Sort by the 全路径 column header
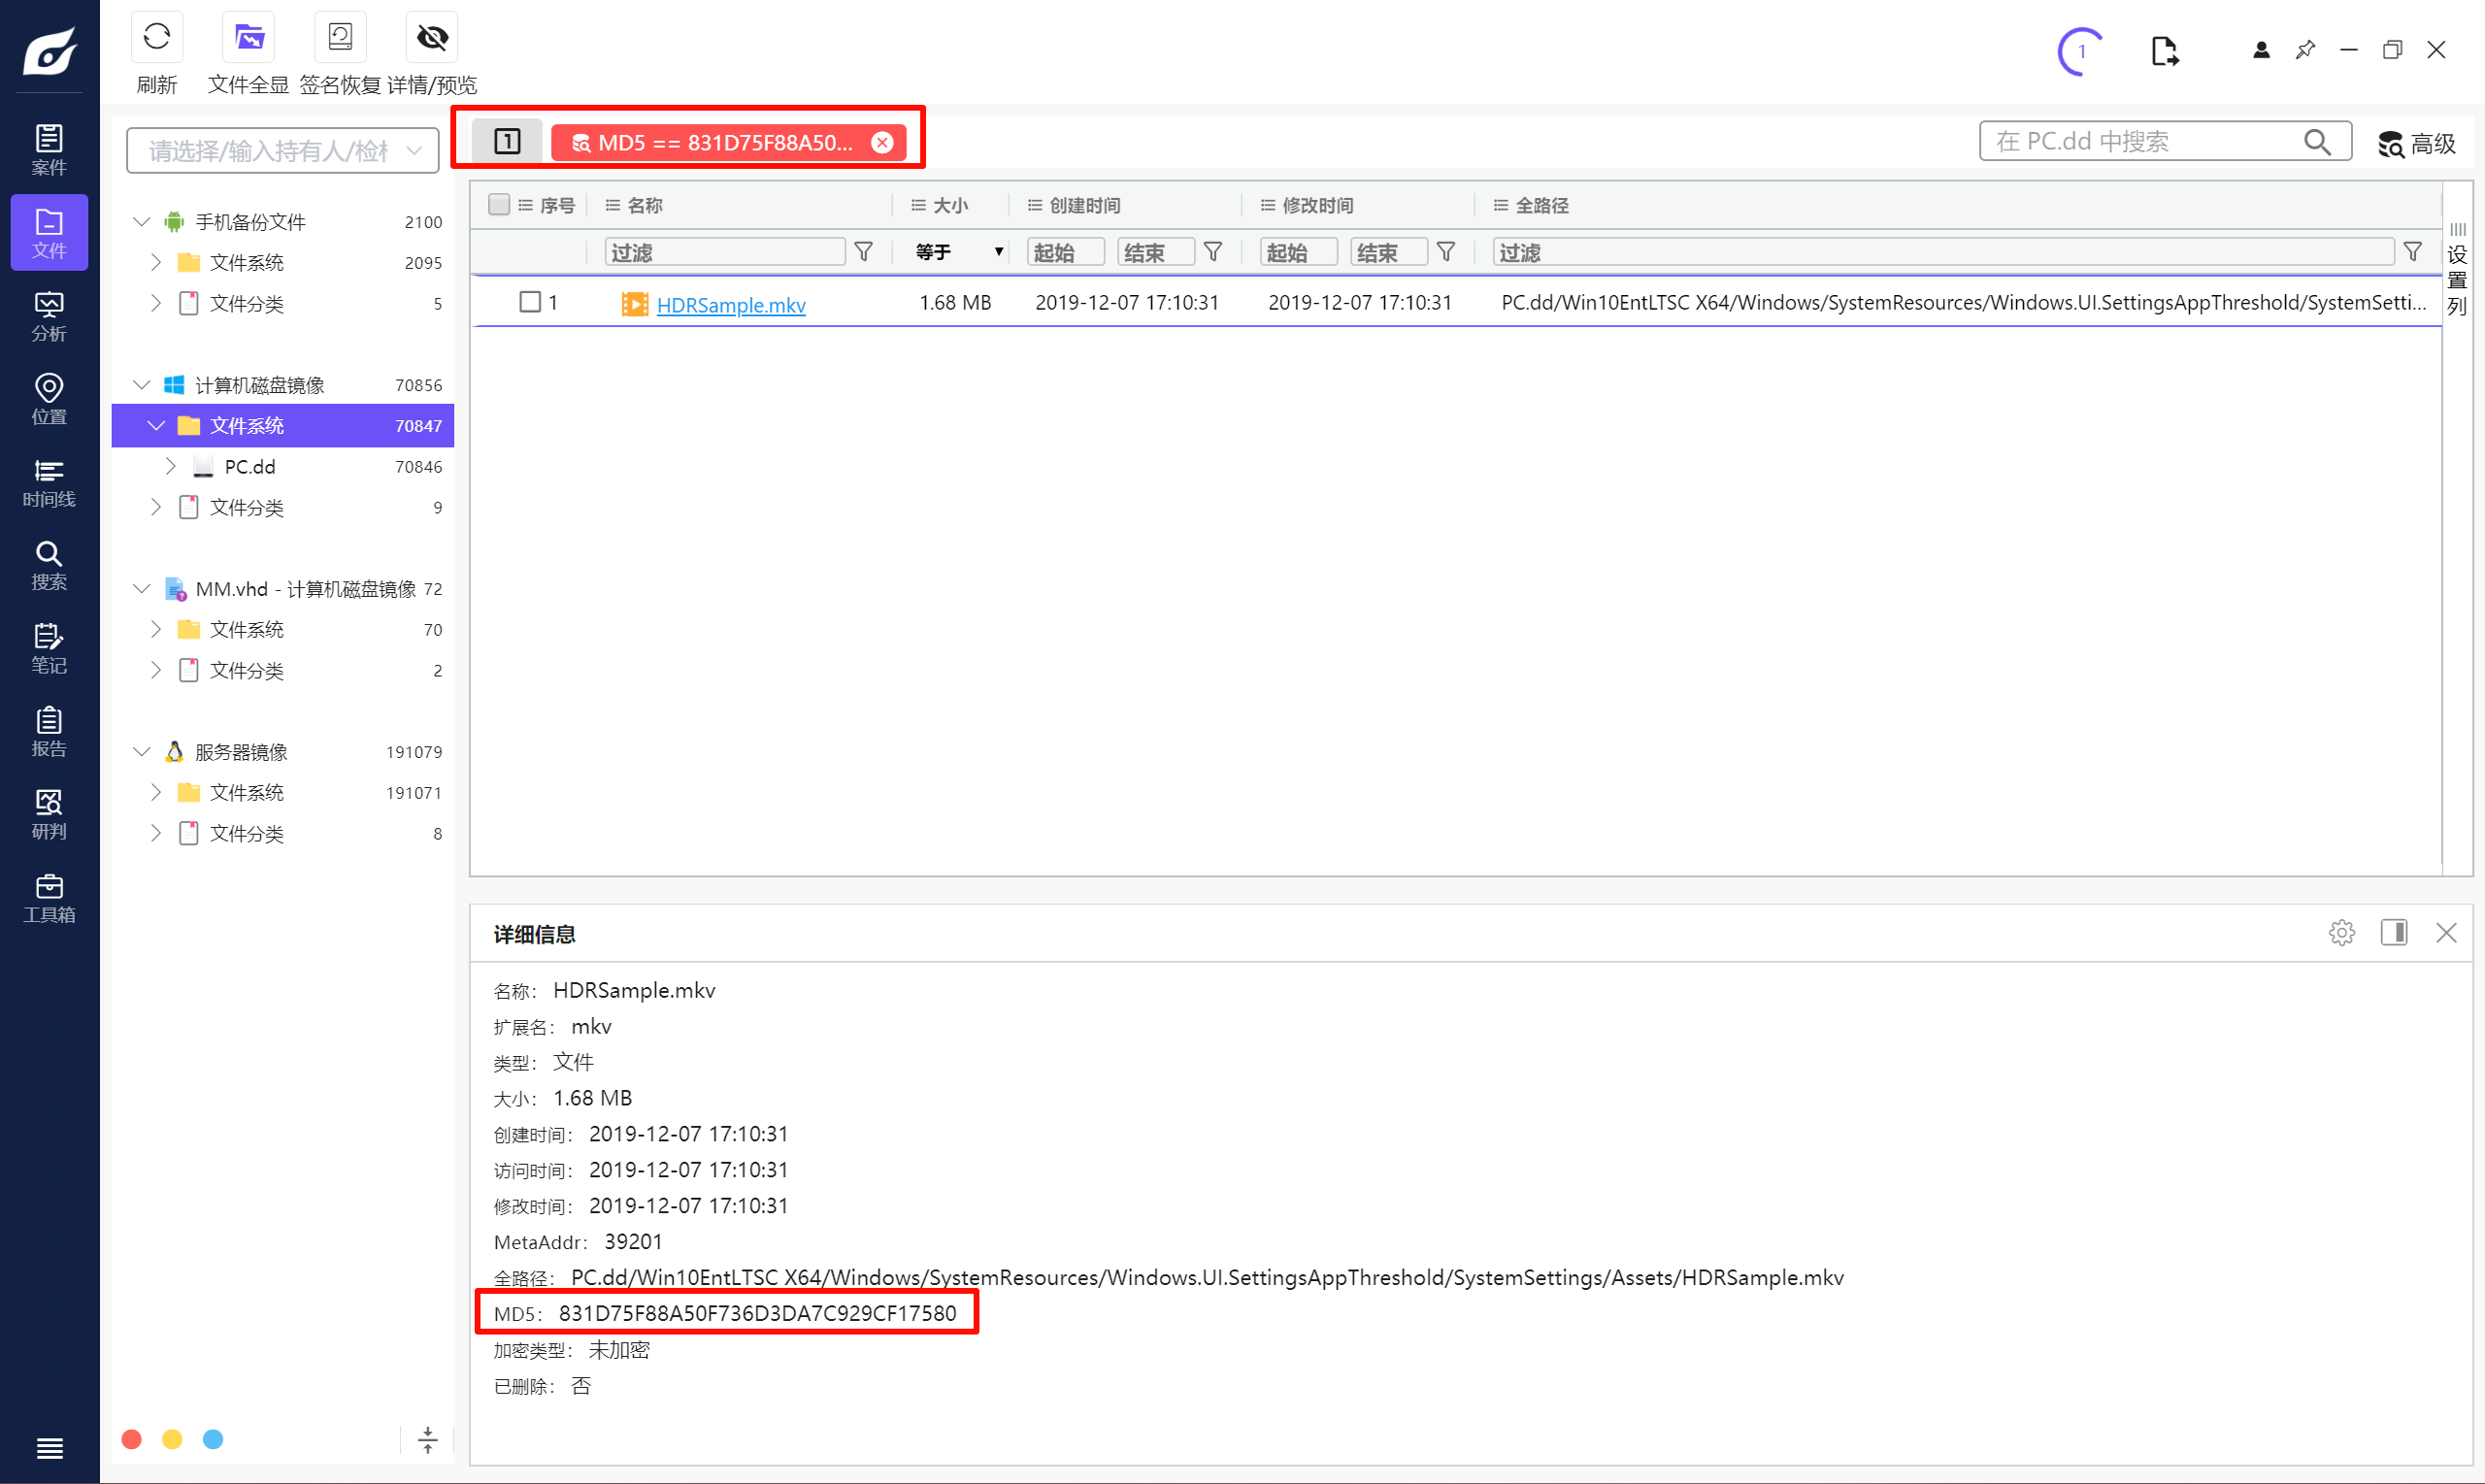 (x=1541, y=205)
